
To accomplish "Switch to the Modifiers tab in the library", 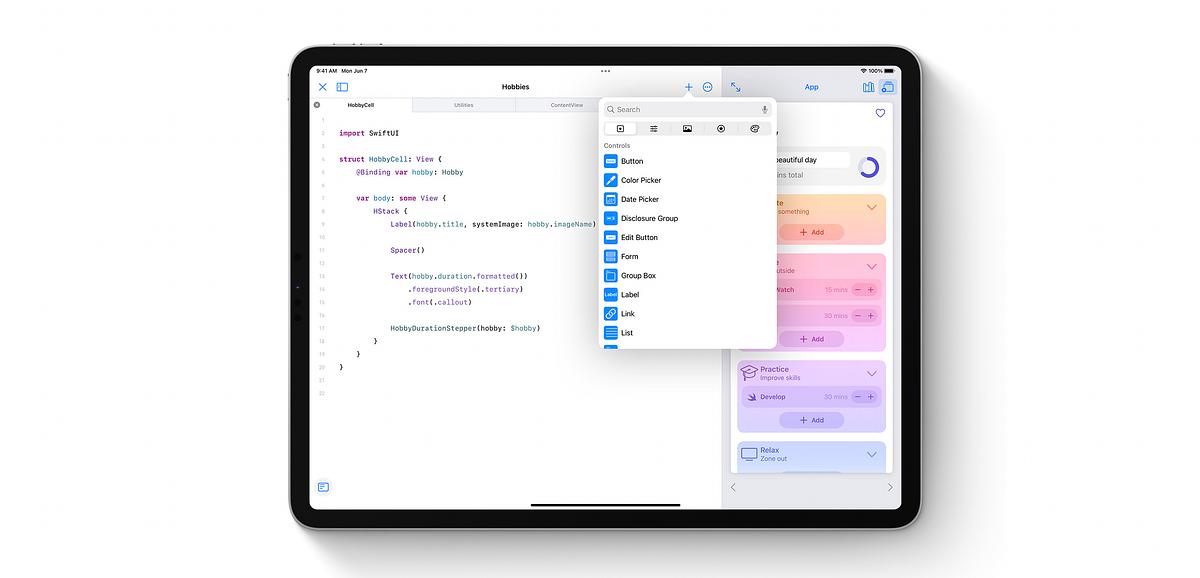I will click(x=653, y=128).
